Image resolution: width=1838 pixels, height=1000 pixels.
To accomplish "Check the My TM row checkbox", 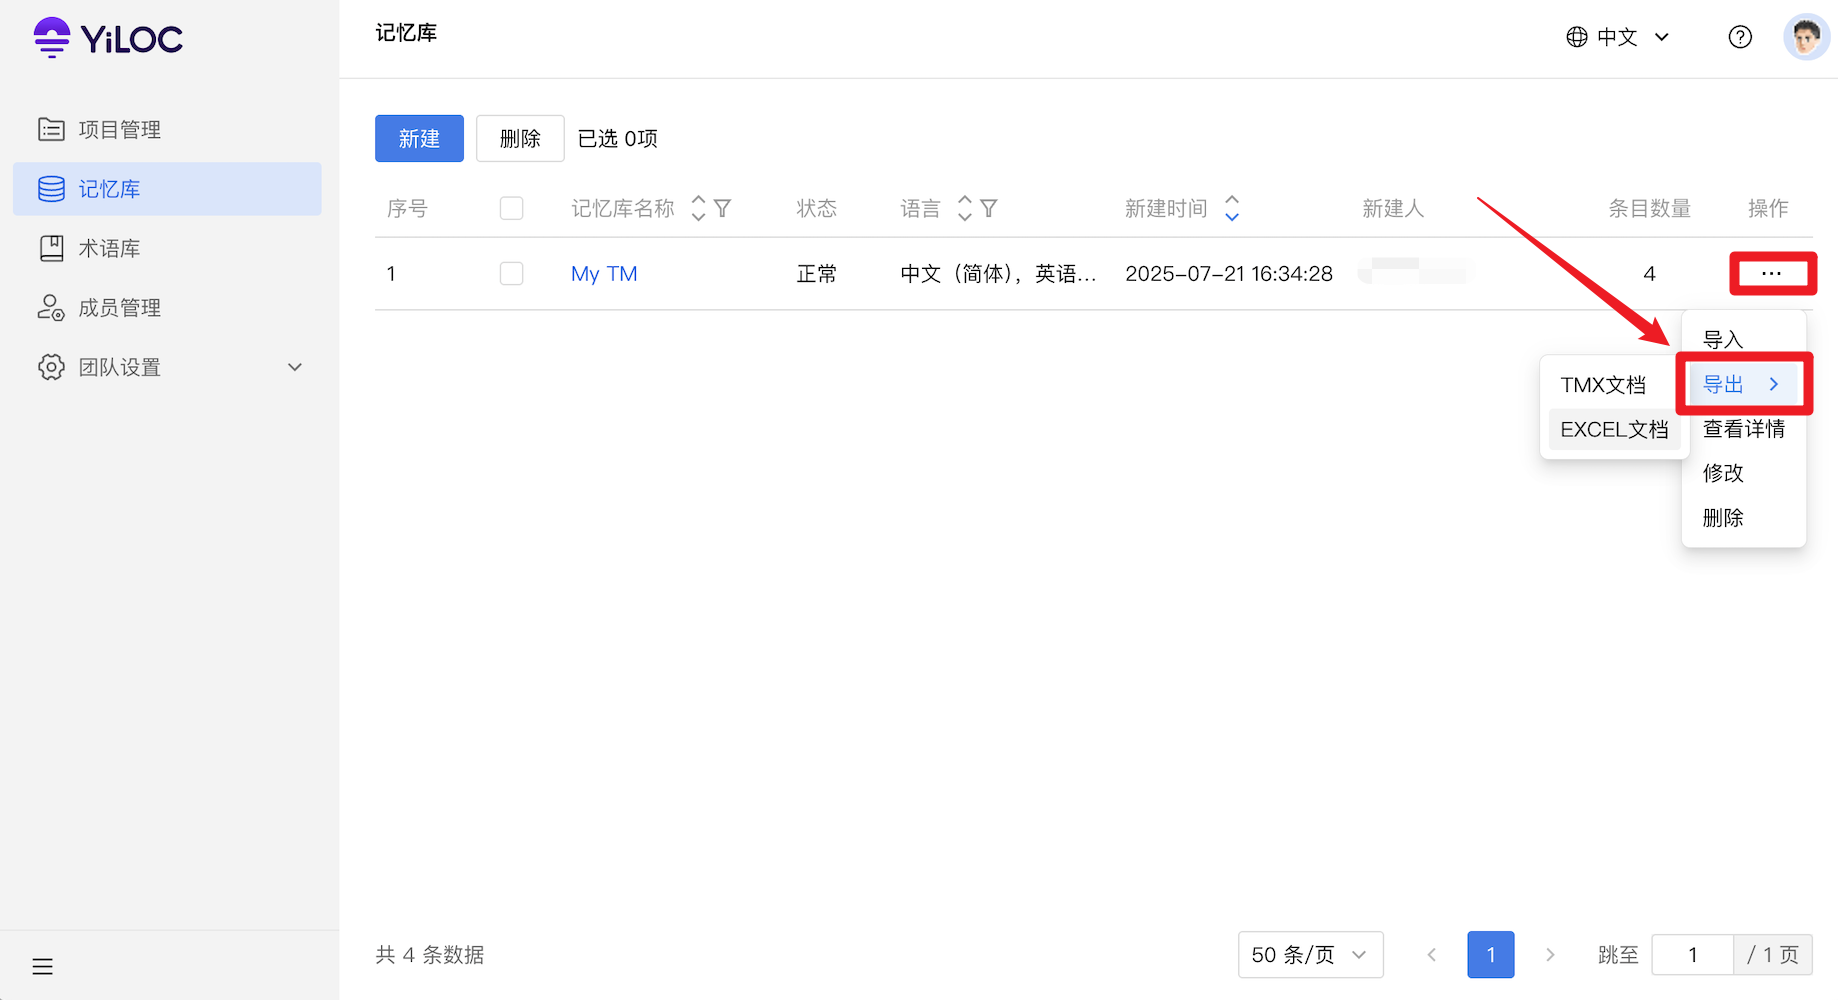I will (511, 273).
